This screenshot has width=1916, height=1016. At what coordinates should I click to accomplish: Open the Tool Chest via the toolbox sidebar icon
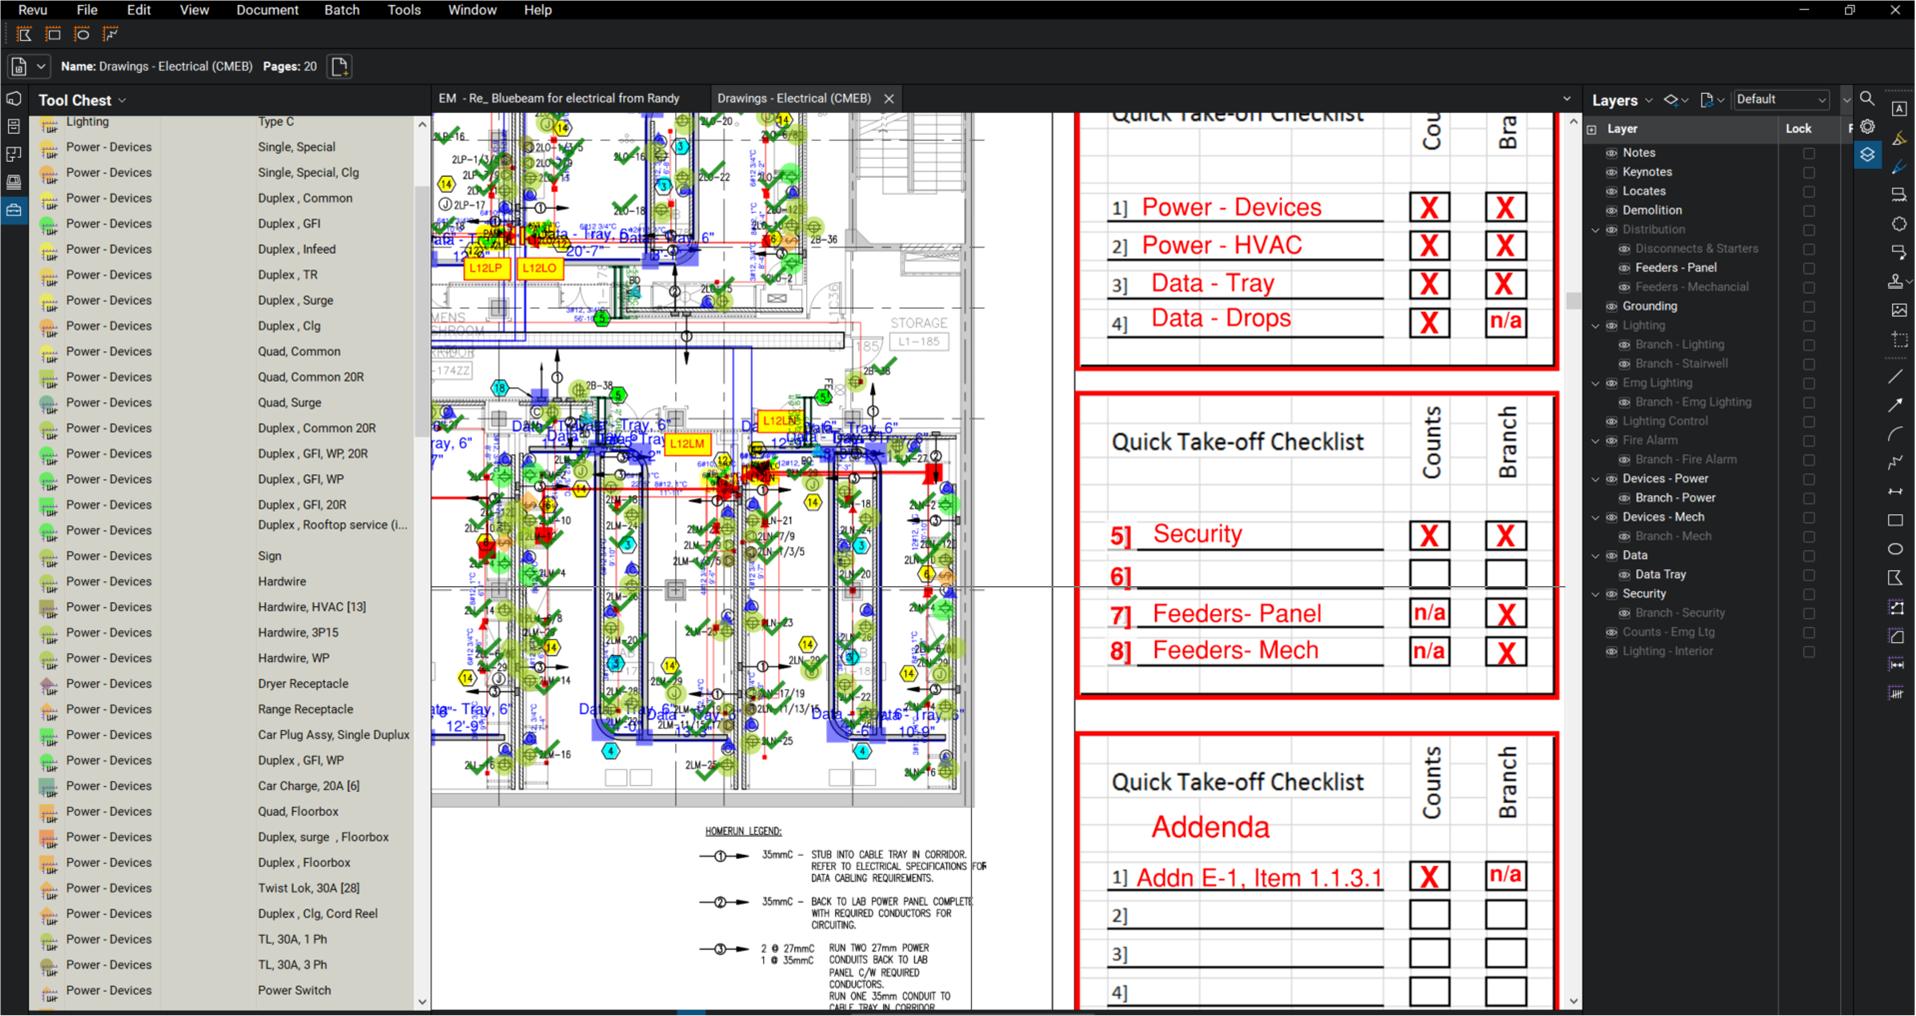tap(14, 211)
